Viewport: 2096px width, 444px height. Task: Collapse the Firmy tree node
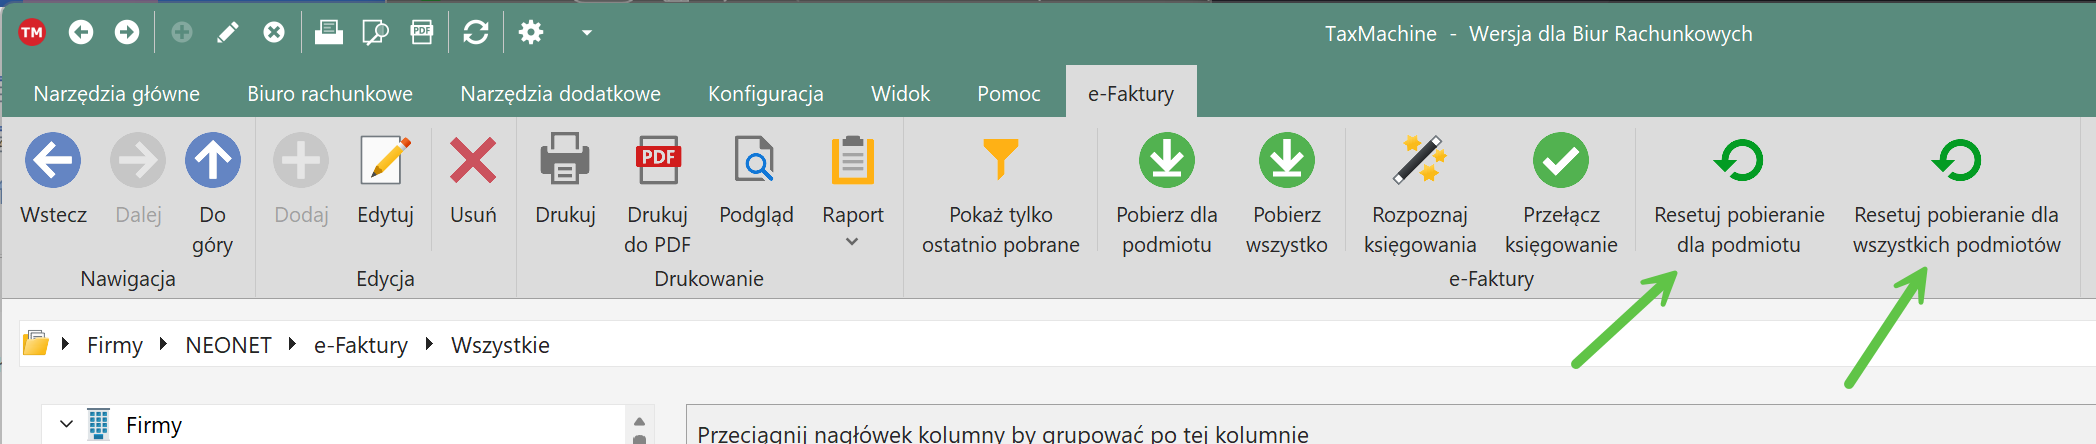[66, 425]
